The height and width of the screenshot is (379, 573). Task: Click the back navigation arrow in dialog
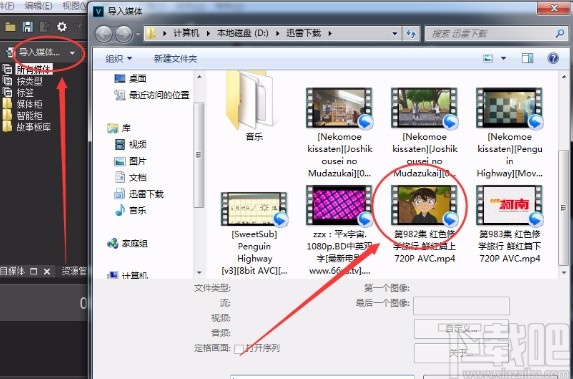pos(104,34)
